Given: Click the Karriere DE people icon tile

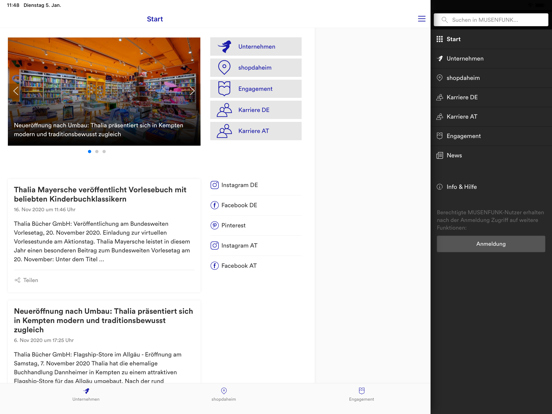Looking at the screenshot, I should pyautogui.click(x=224, y=110).
